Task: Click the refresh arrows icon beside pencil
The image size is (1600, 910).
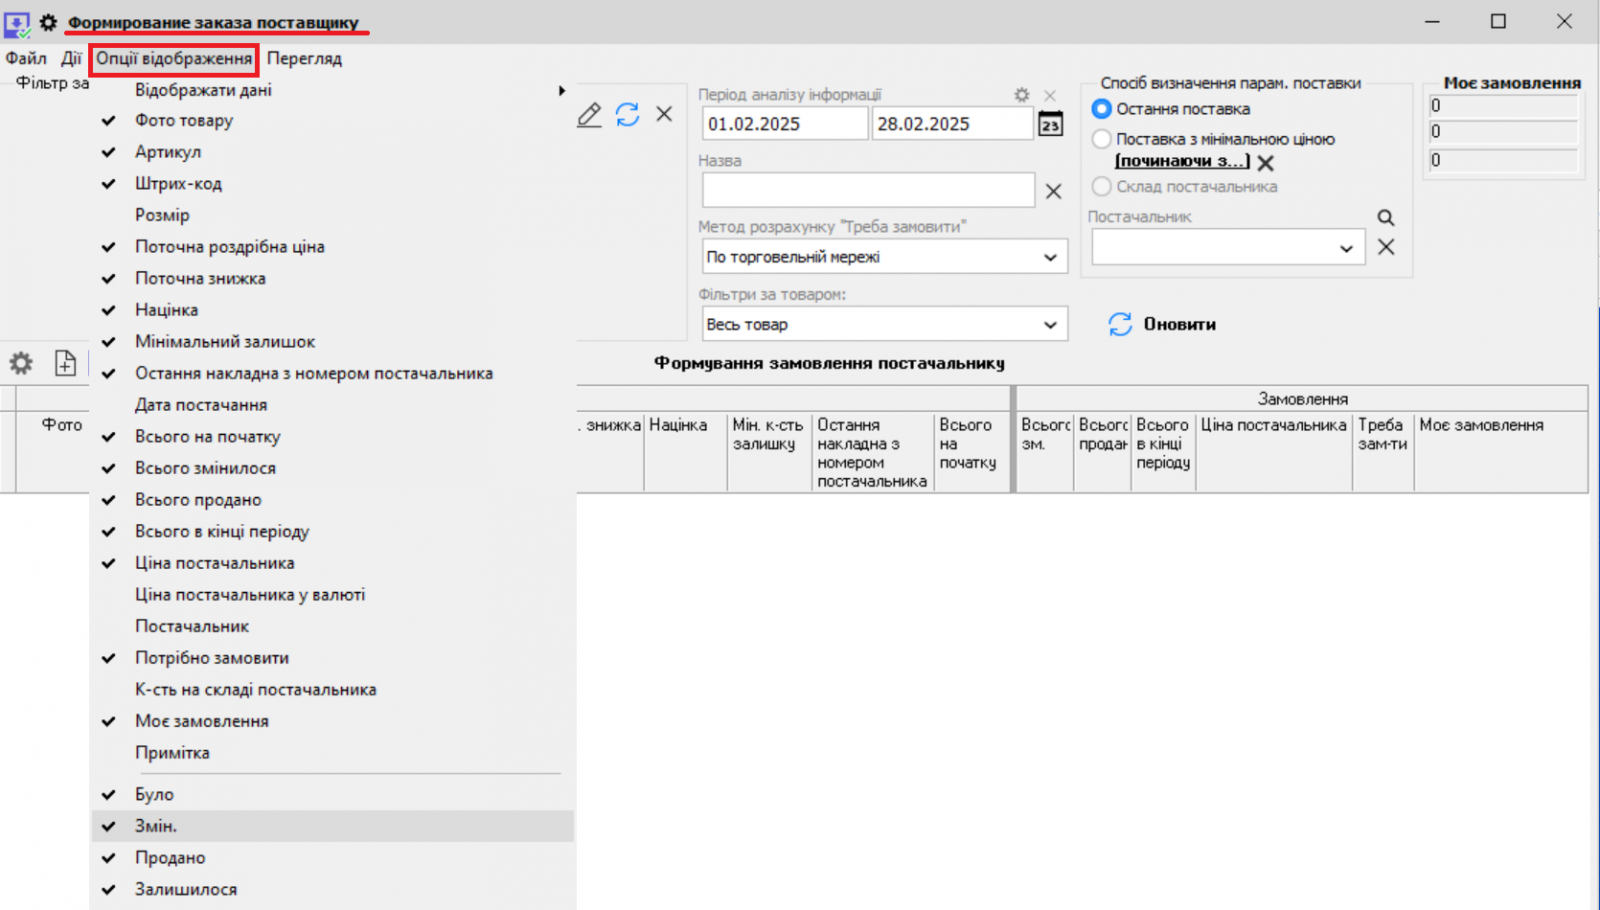Action: pos(627,115)
